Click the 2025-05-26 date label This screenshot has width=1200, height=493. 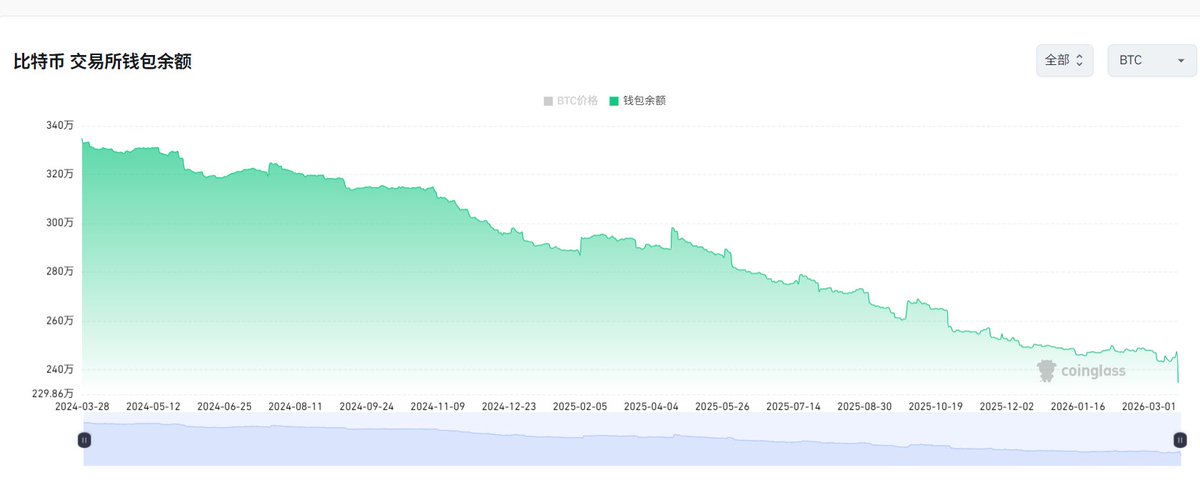[x=722, y=407]
